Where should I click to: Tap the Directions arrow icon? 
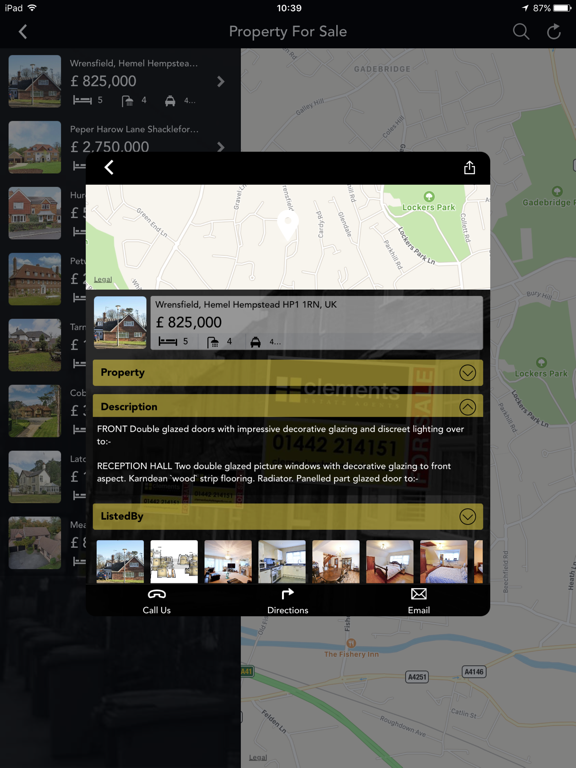288,594
